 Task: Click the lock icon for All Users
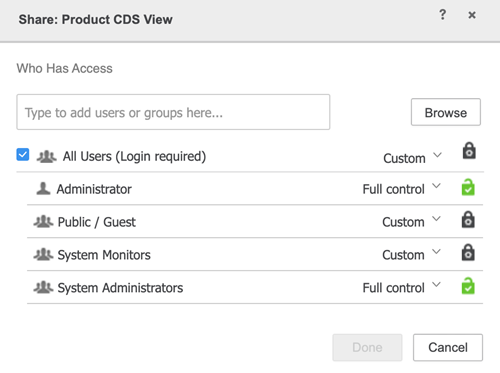click(469, 151)
